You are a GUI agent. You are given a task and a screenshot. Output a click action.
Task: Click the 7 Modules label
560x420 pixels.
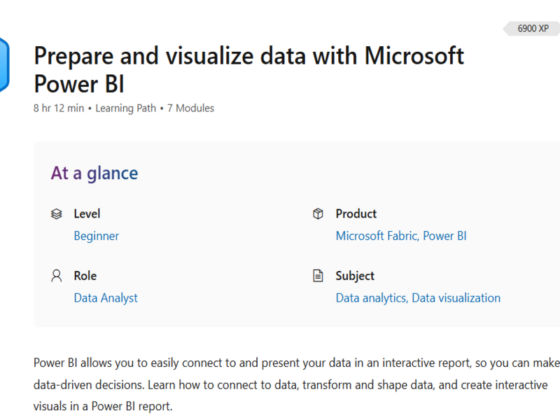click(191, 108)
